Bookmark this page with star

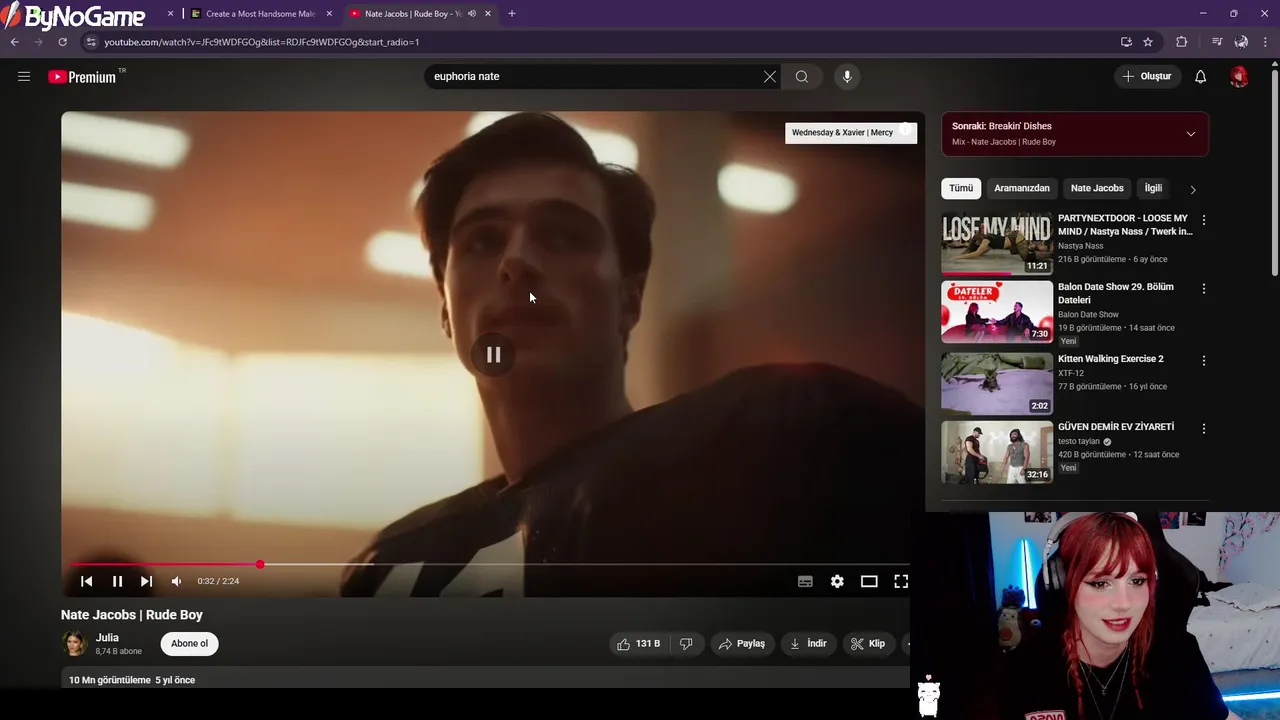tap(1148, 42)
